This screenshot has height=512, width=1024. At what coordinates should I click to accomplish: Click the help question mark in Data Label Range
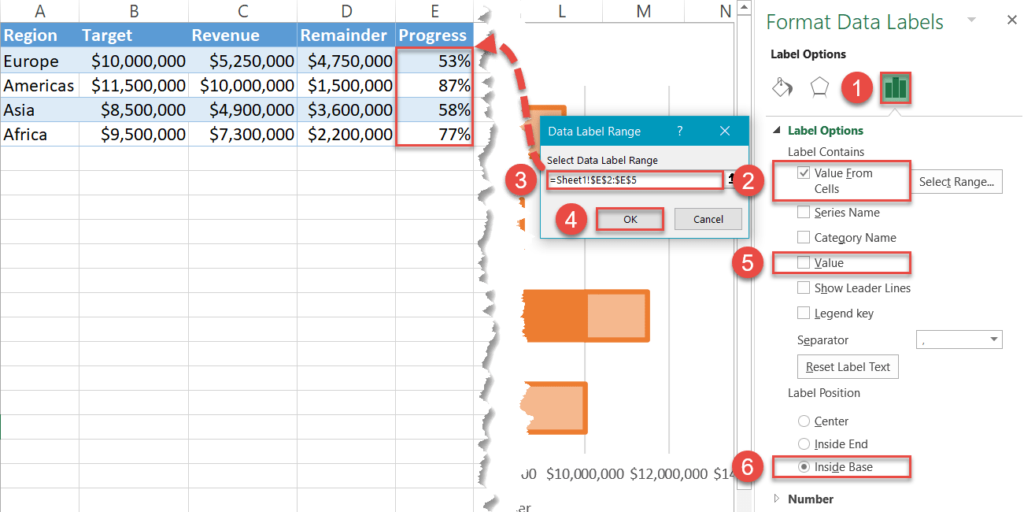pyautogui.click(x=680, y=131)
